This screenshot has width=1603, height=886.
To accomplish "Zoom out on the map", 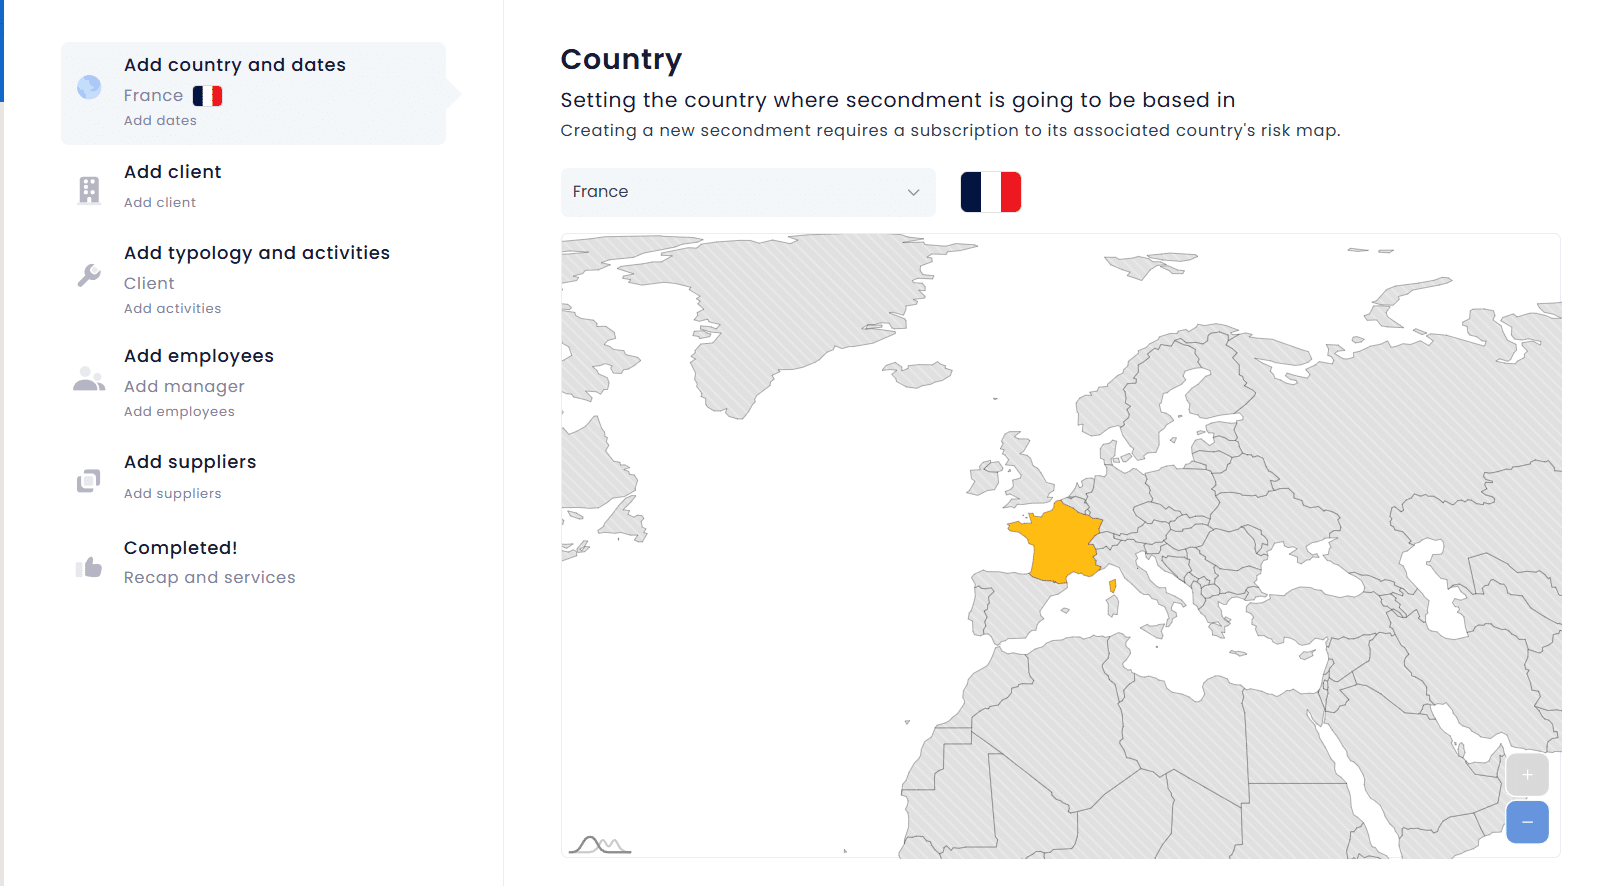I will coord(1527,822).
